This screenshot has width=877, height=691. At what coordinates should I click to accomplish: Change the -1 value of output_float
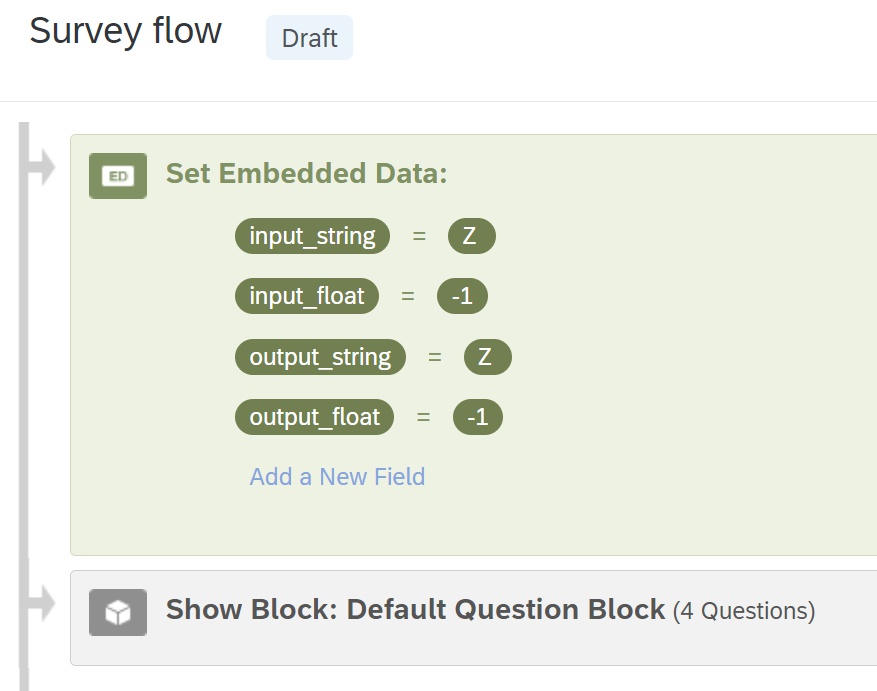[477, 417]
